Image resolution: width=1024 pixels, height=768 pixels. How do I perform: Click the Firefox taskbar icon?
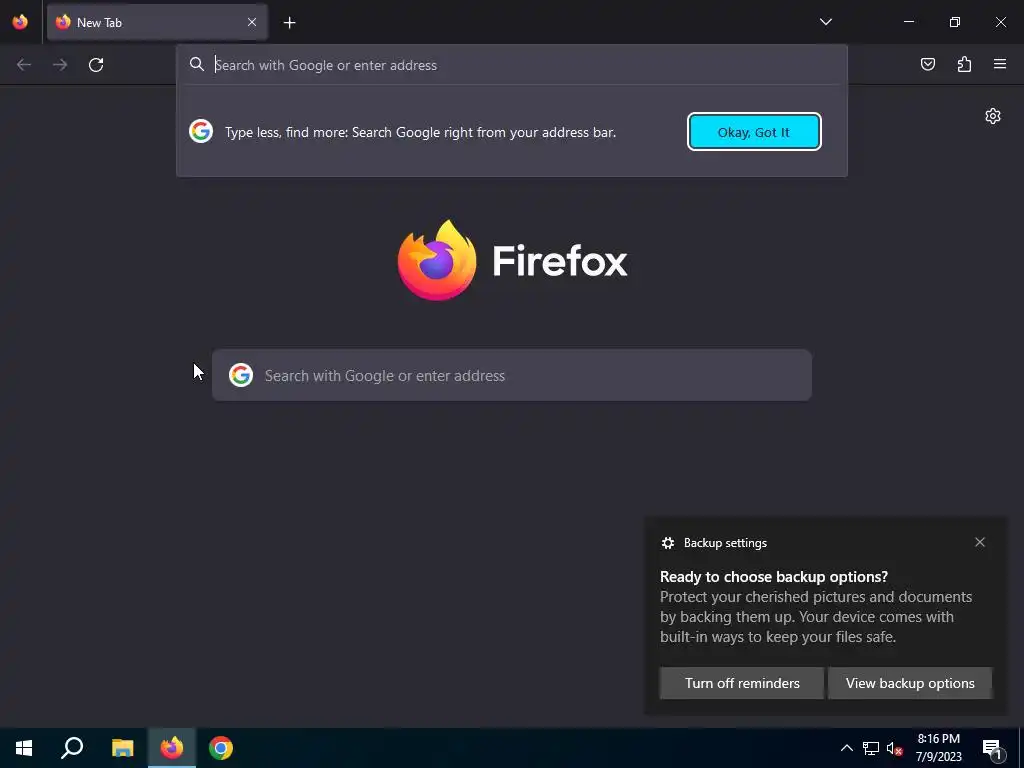pos(172,748)
